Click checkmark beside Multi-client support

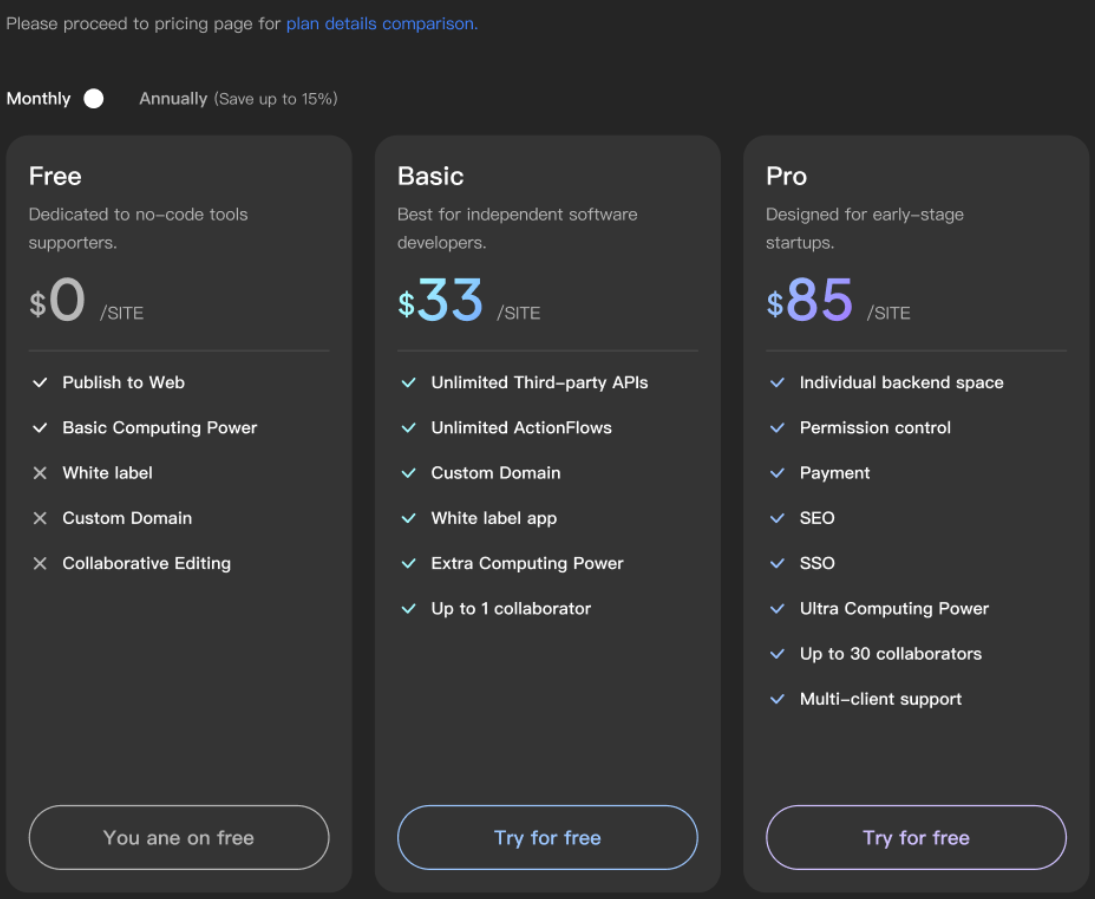777,699
